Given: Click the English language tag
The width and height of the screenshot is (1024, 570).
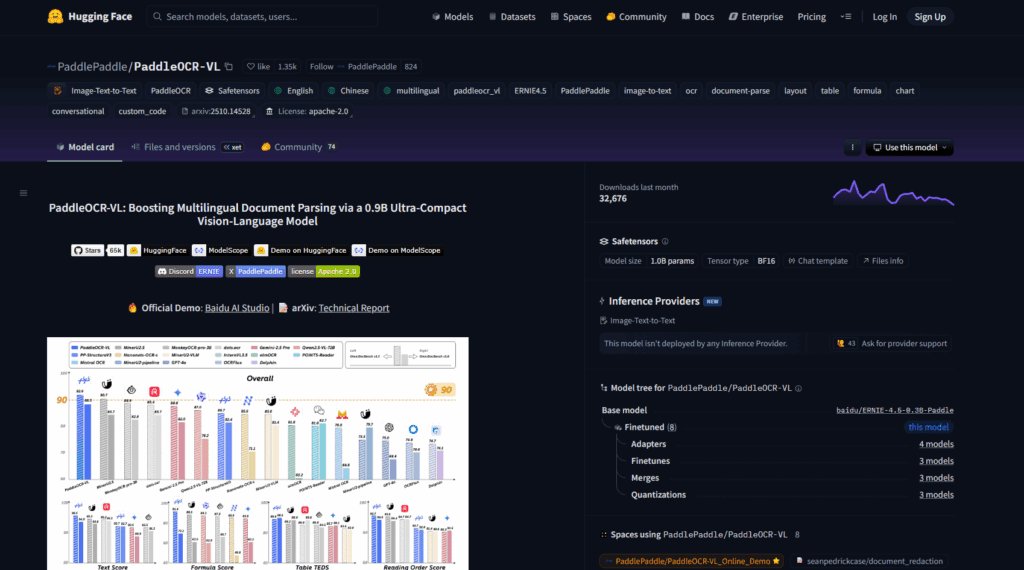Looking at the screenshot, I should pos(293,91).
